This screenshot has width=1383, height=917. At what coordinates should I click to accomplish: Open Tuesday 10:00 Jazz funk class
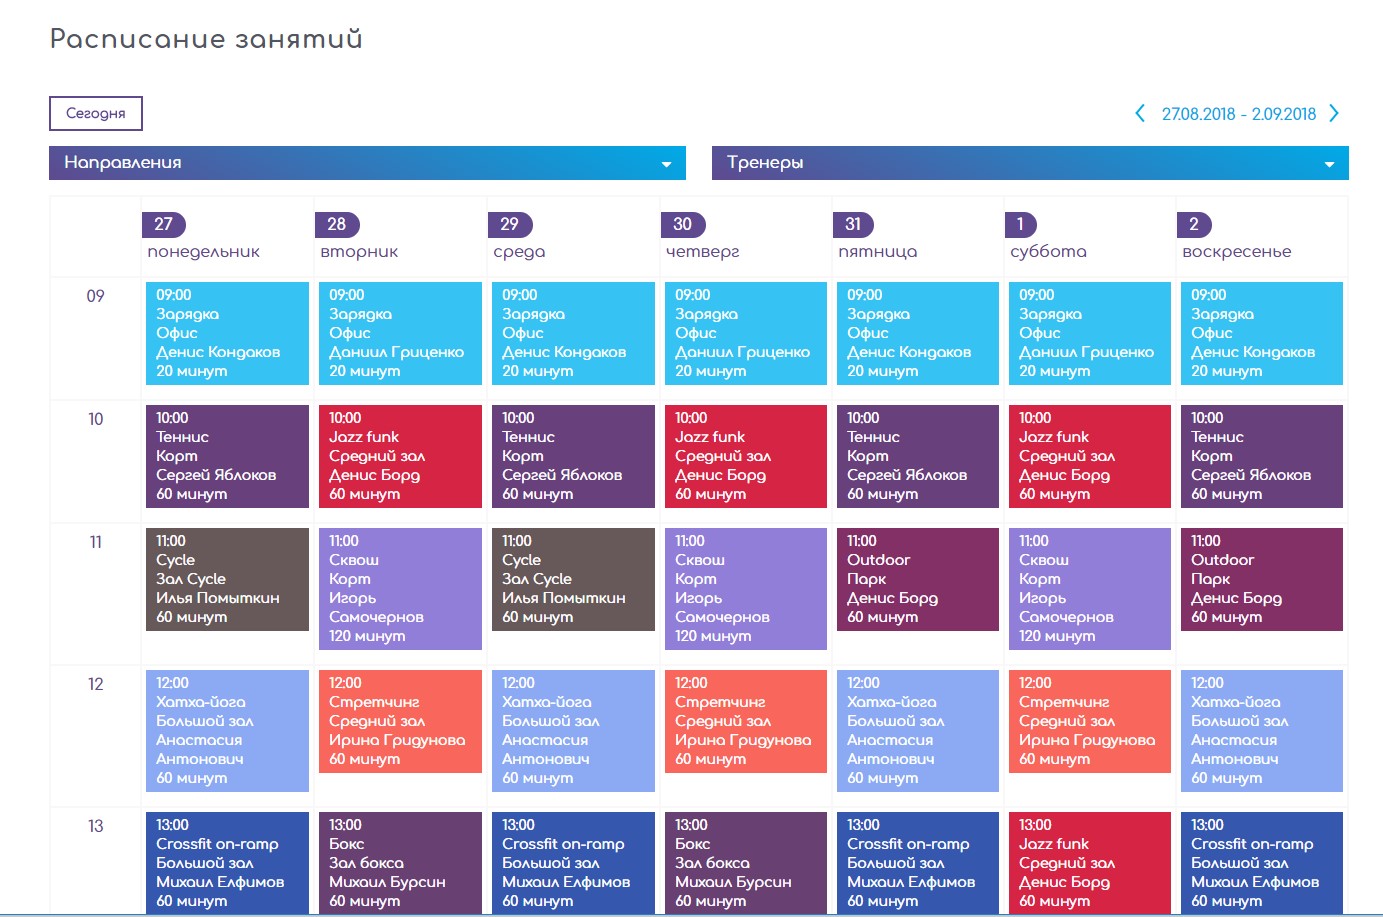click(400, 456)
